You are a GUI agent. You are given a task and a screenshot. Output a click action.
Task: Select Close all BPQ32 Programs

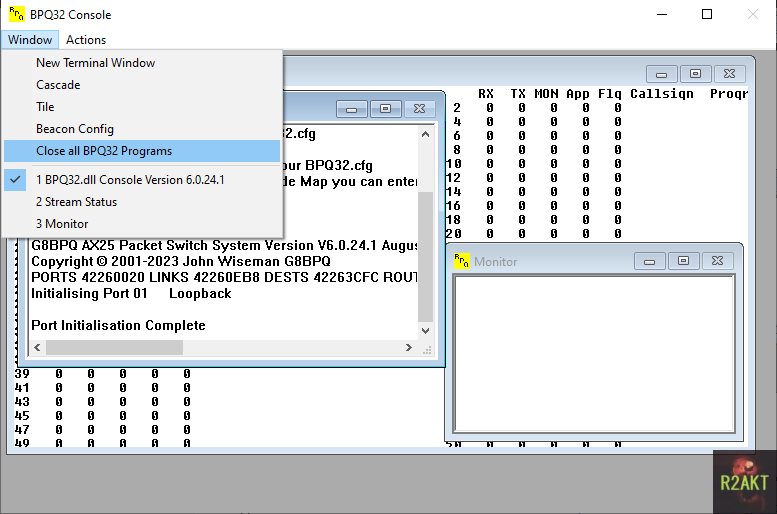(142, 151)
